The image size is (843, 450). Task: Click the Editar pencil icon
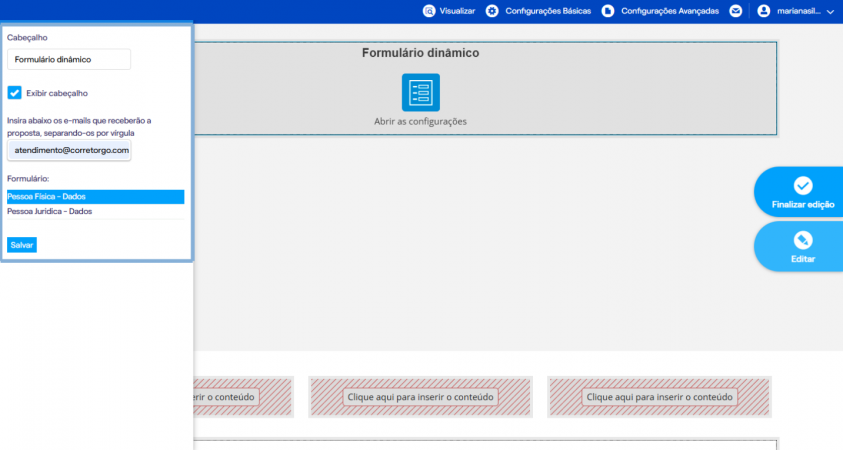pyautogui.click(x=803, y=240)
